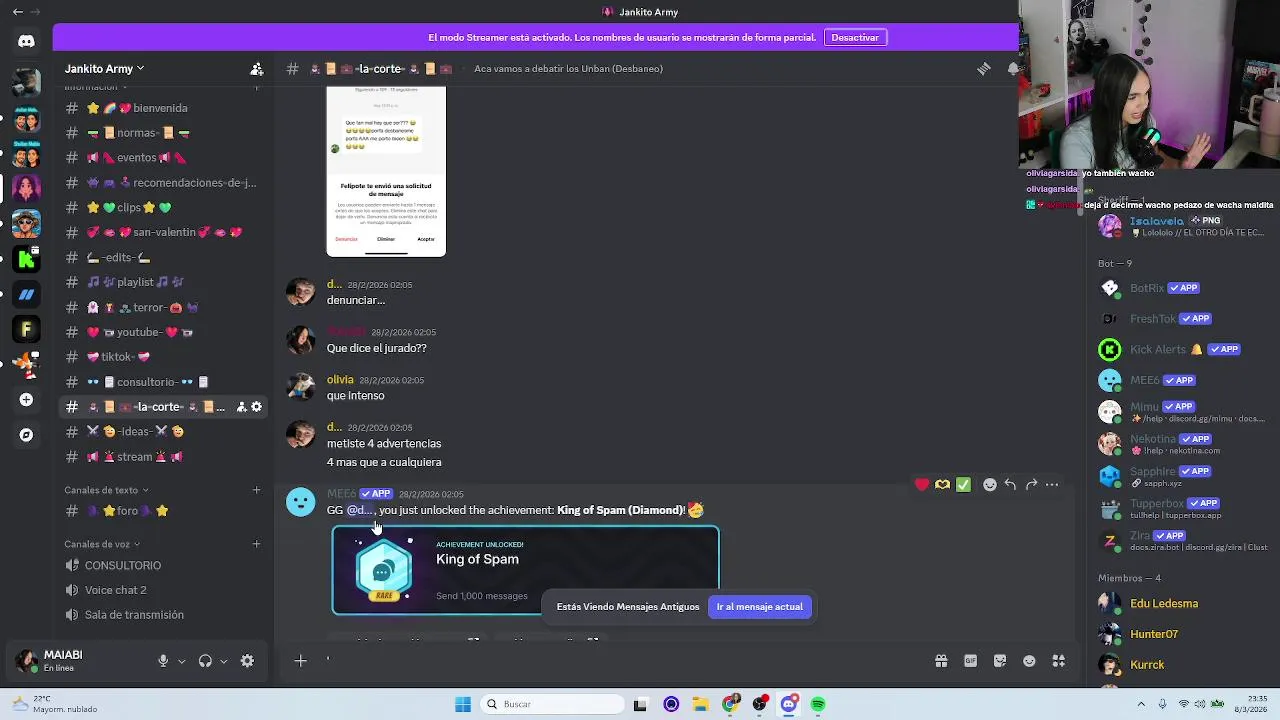Add green checkmark reaction to MEE6 message
The width and height of the screenshot is (1280, 720).
(963, 485)
